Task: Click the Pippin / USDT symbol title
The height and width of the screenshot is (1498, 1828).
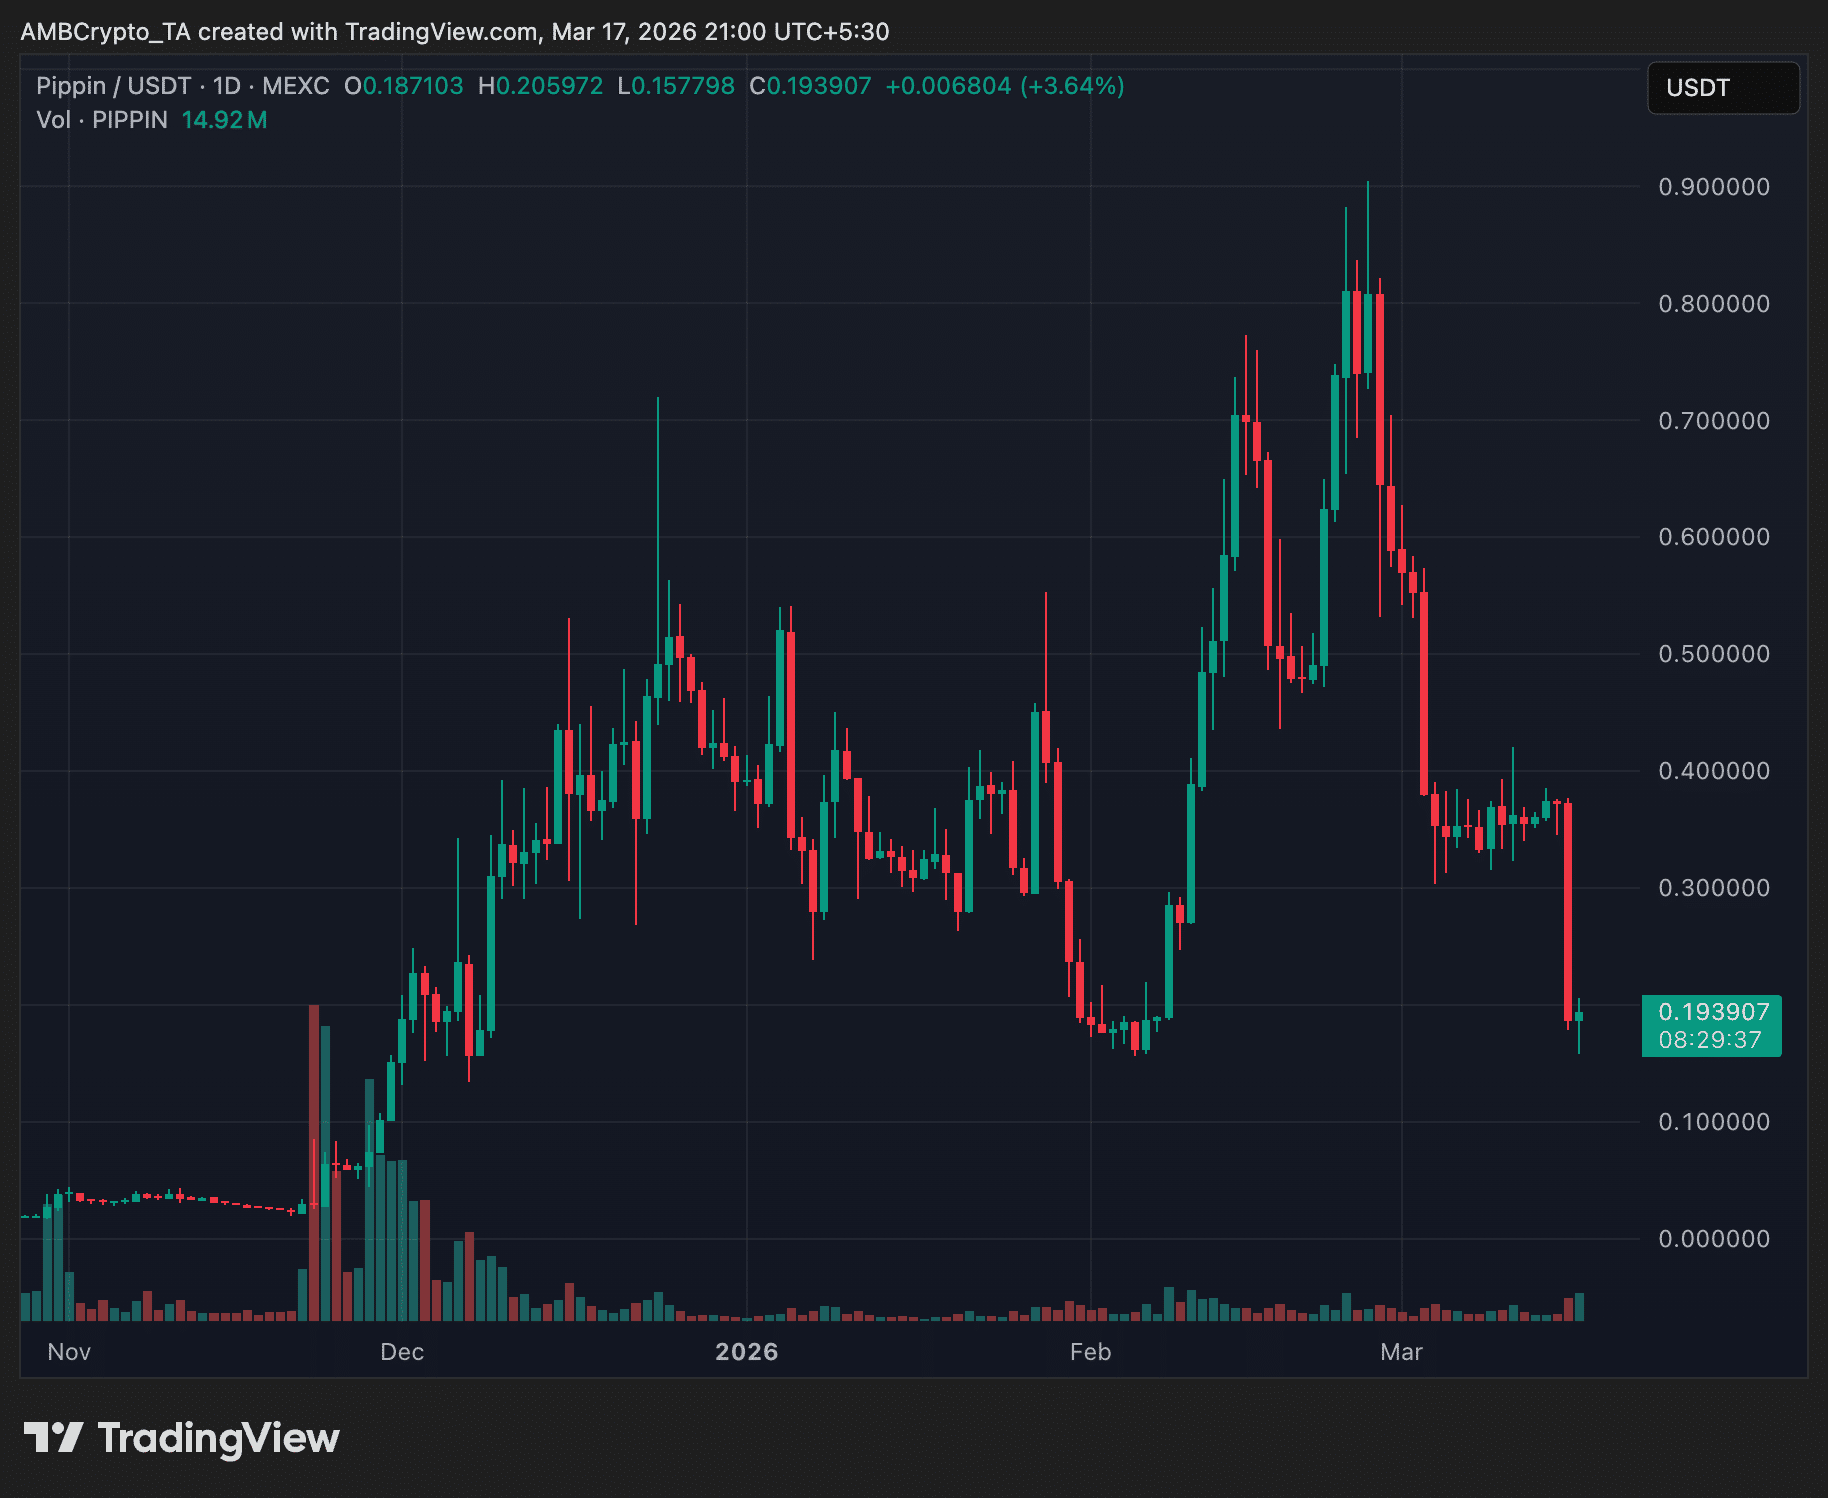Action: point(113,86)
